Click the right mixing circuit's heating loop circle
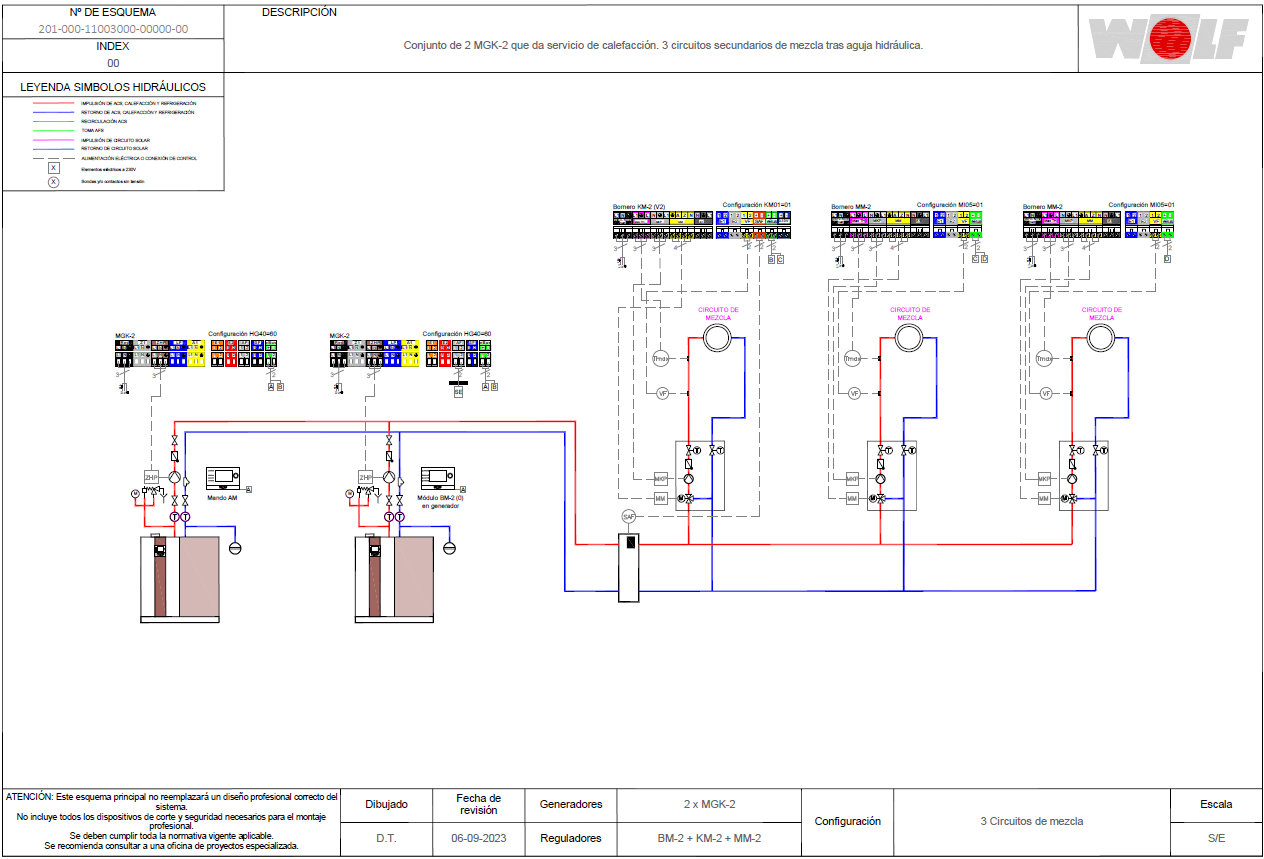1264x859 pixels. click(1100, 338)
